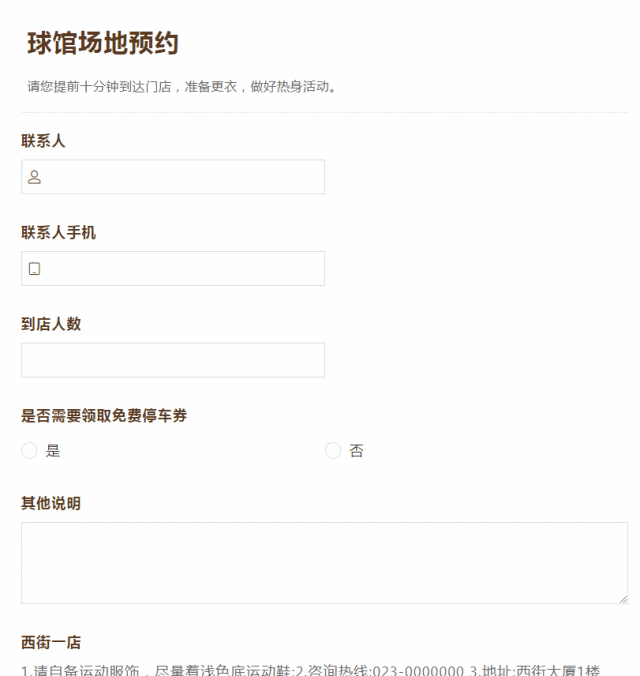Image resolution: width=640 pixels, height=676 pixels.
Task: Focus the 联系人 text input box
Action: [x=185, y=177]
